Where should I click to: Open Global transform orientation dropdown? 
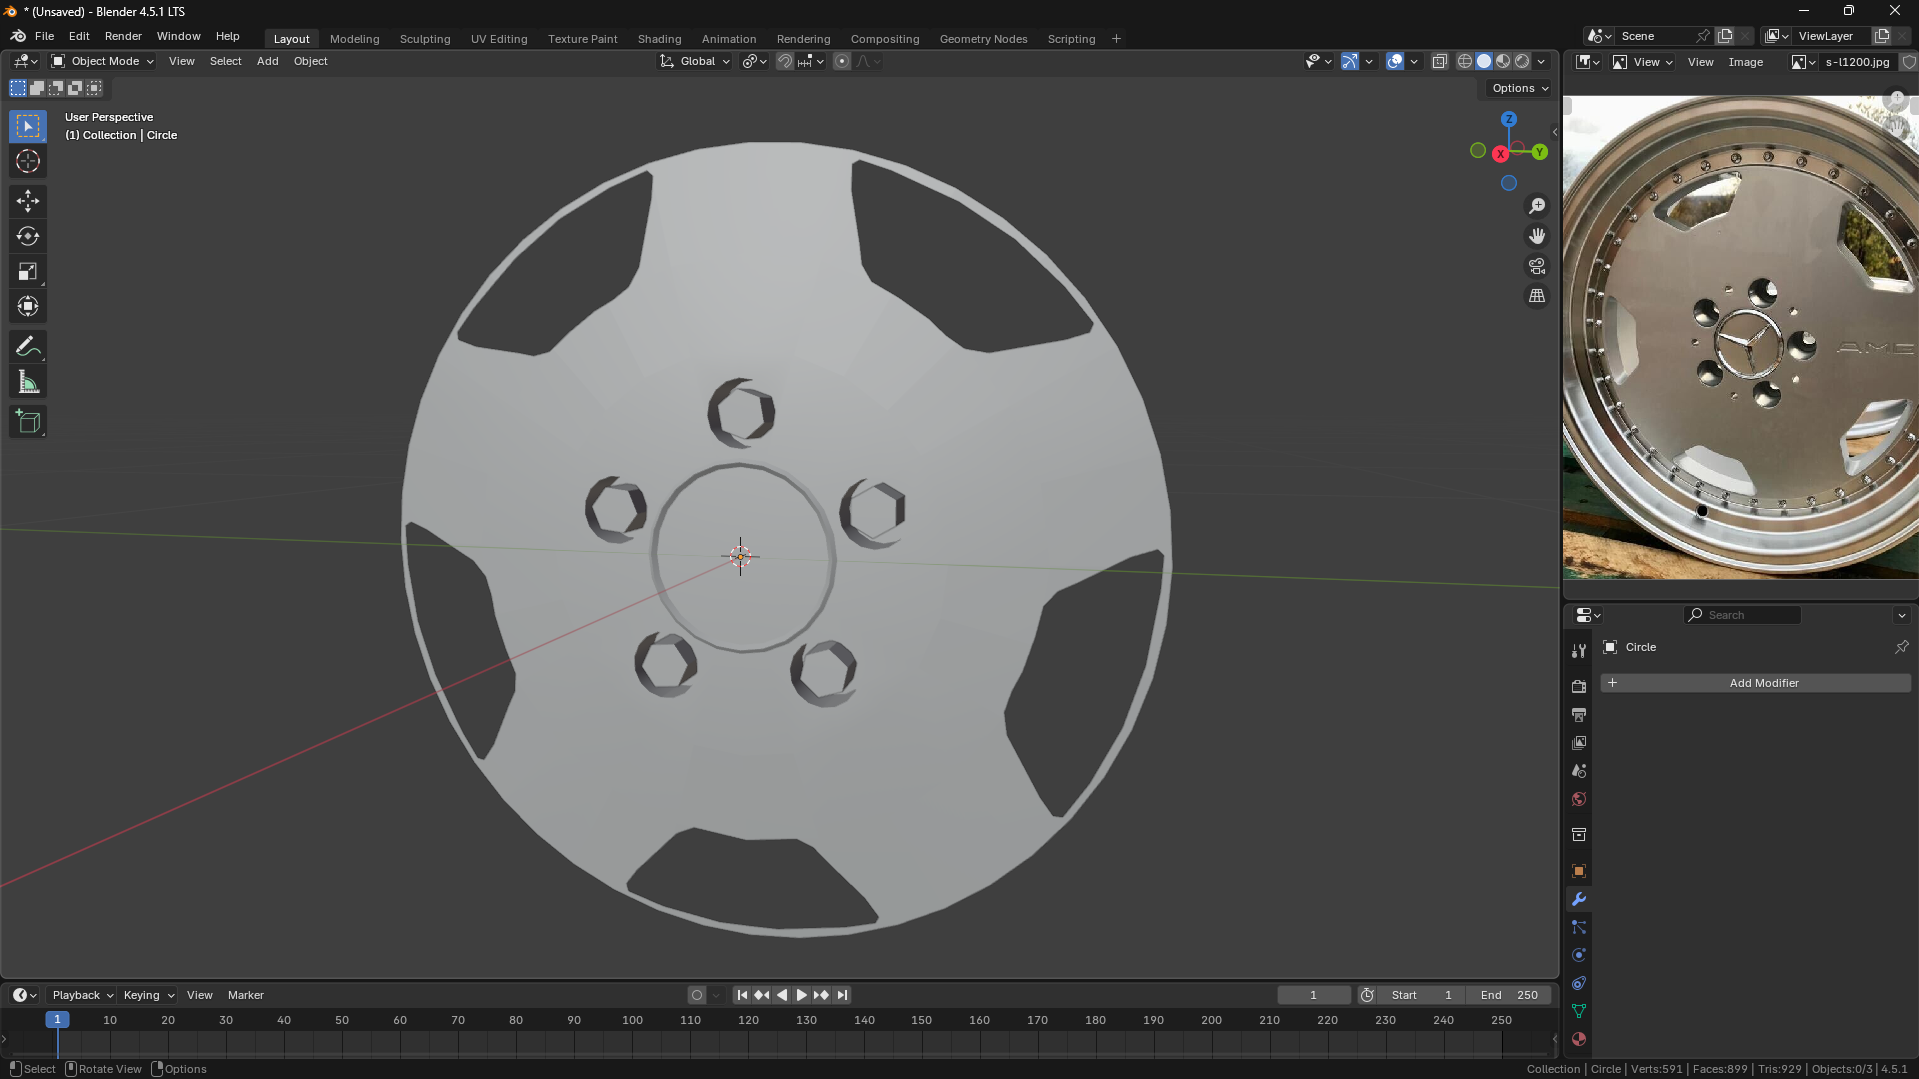click(x=695, y=61)
